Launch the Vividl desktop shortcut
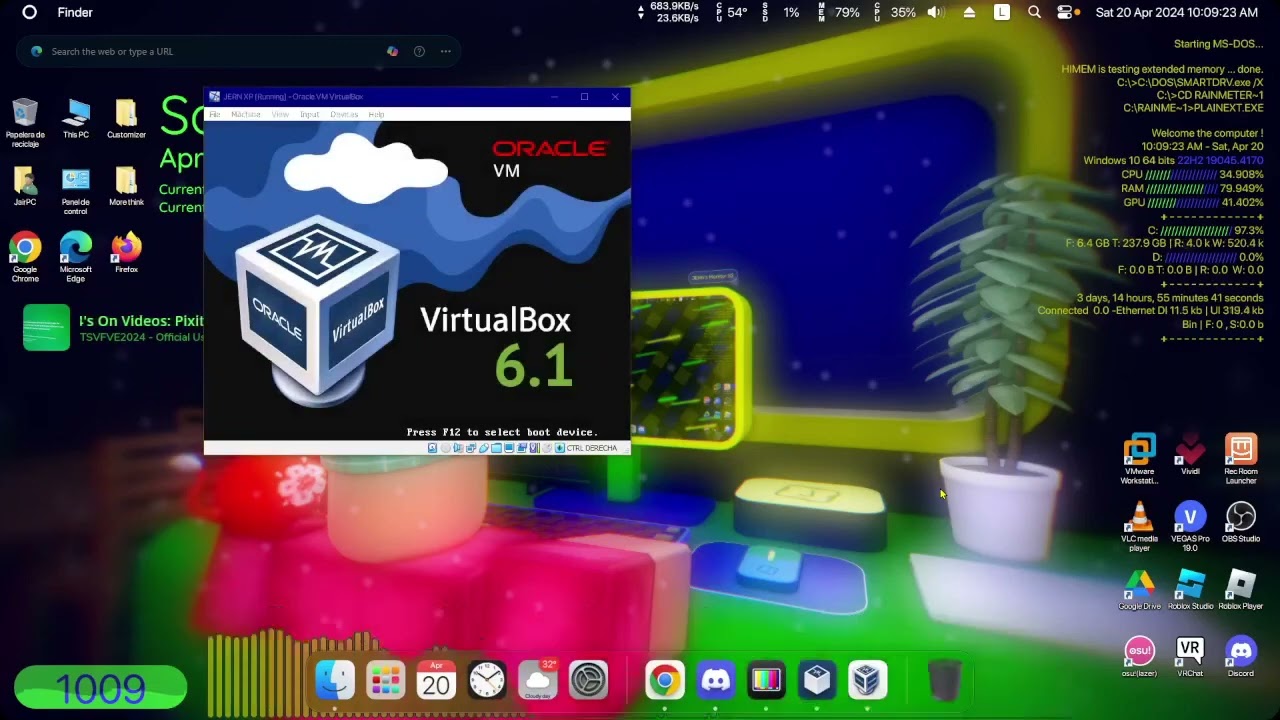The image size is (1280, 720). click(x=1190, y=455)
